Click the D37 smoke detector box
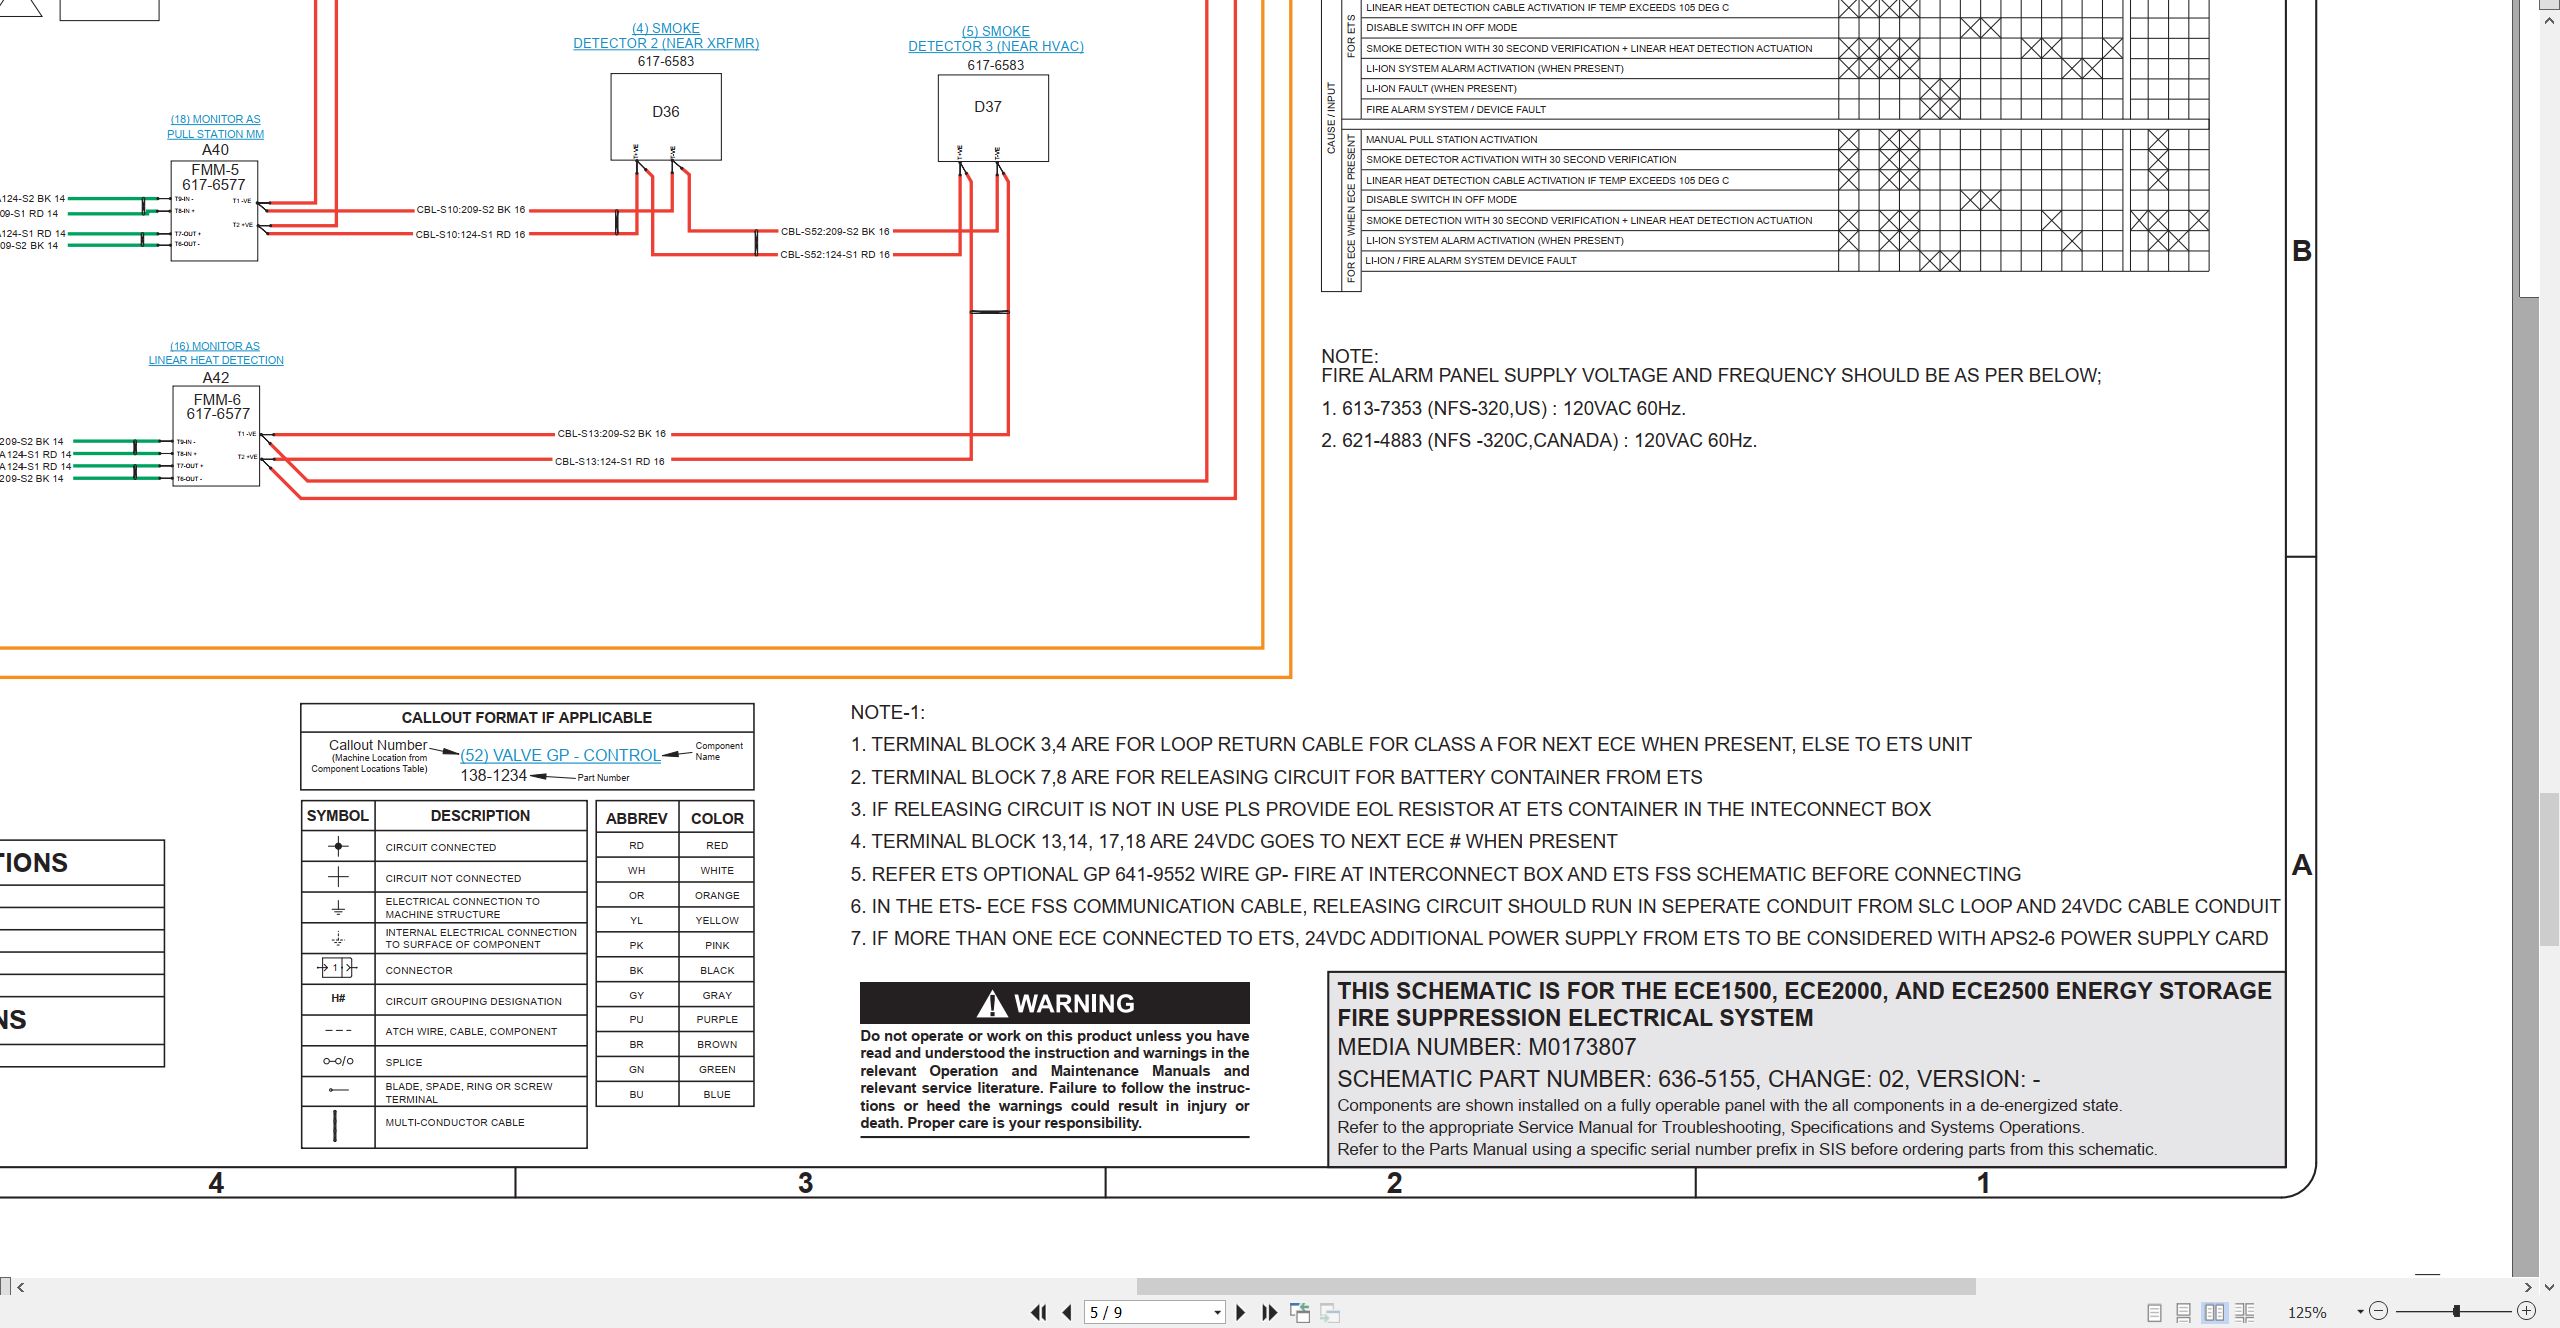 pyautogui.click(x=993, y=118)
